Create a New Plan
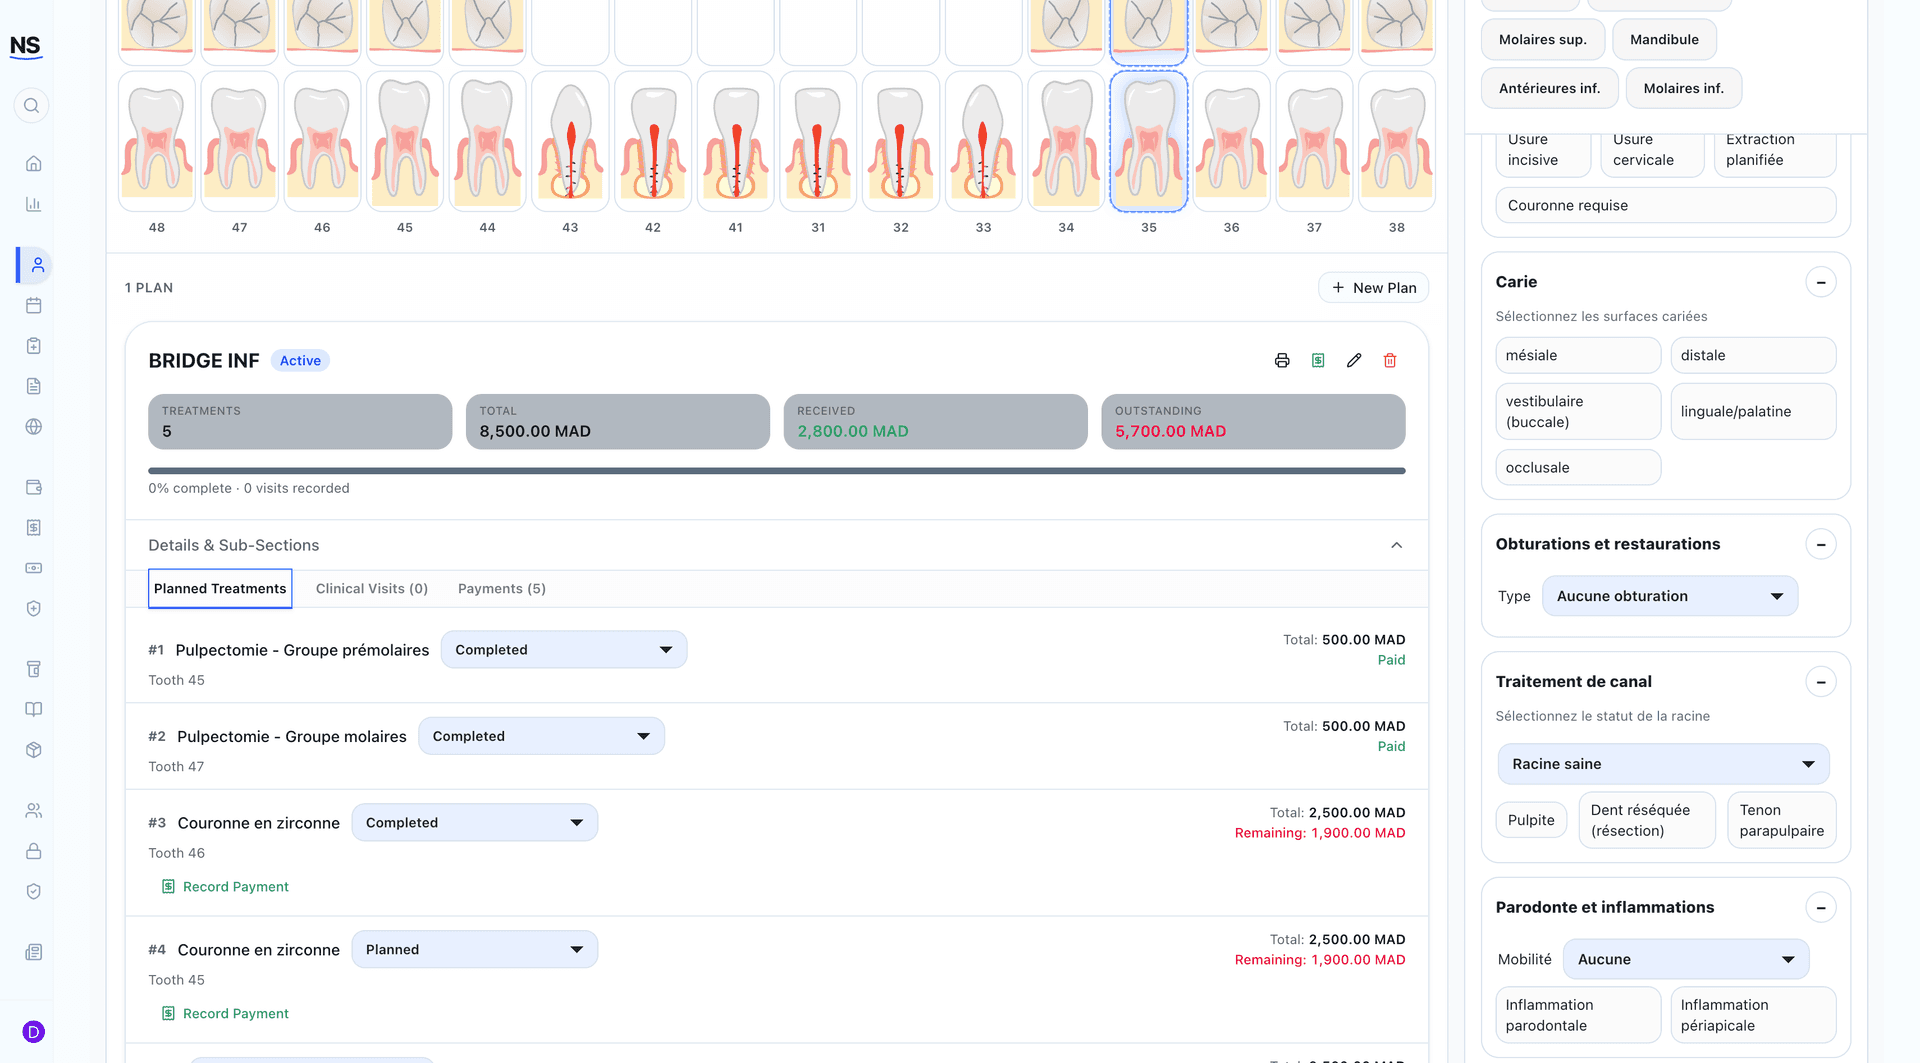This screenshot has height=1063, width=1920. (x=1373, y=288)
